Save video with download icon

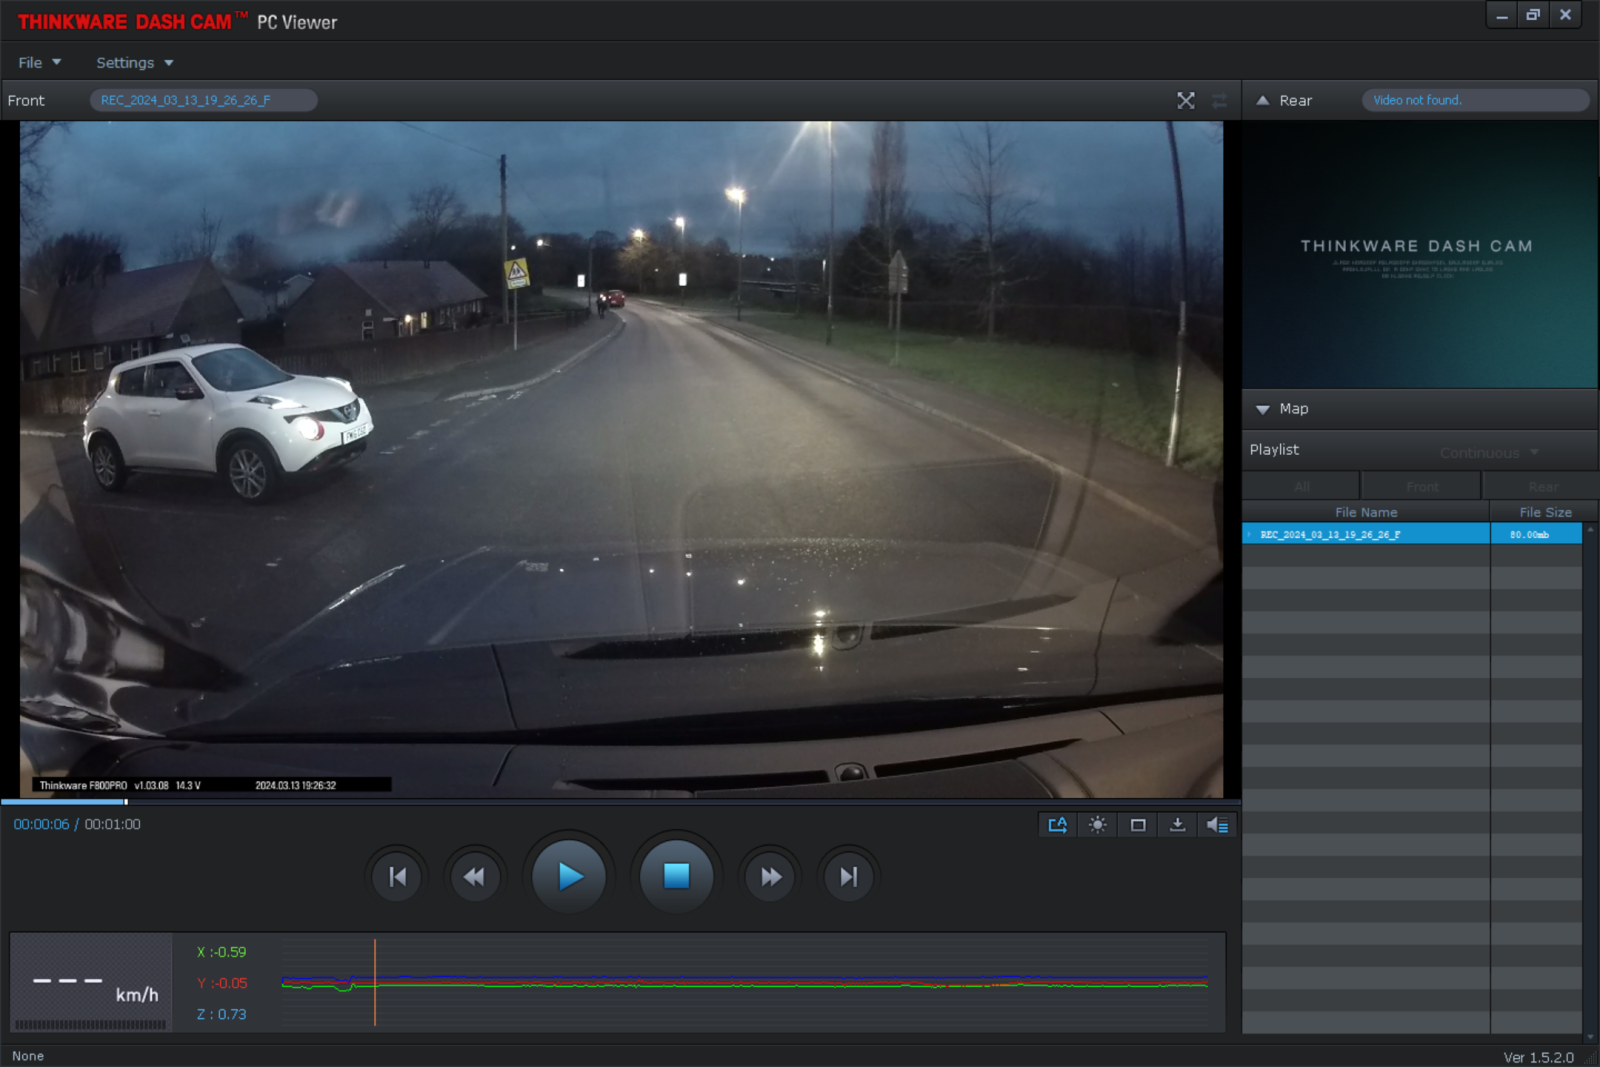click(1178, 825)
